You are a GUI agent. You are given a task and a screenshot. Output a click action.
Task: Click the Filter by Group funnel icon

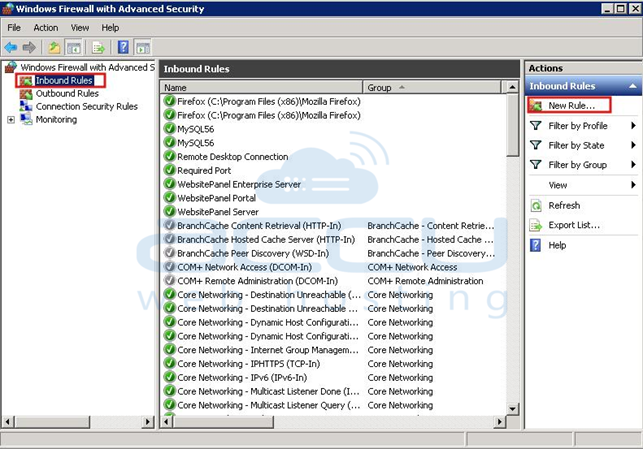(x=536, y=165)
